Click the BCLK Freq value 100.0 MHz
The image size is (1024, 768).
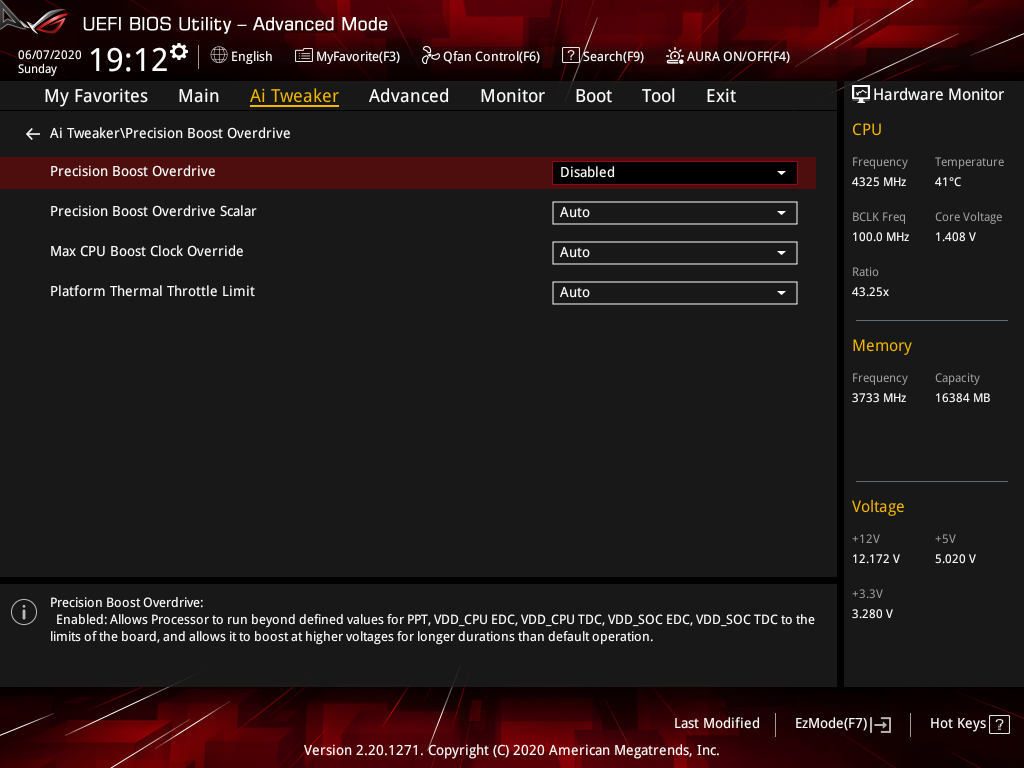[x=880, y=237]
